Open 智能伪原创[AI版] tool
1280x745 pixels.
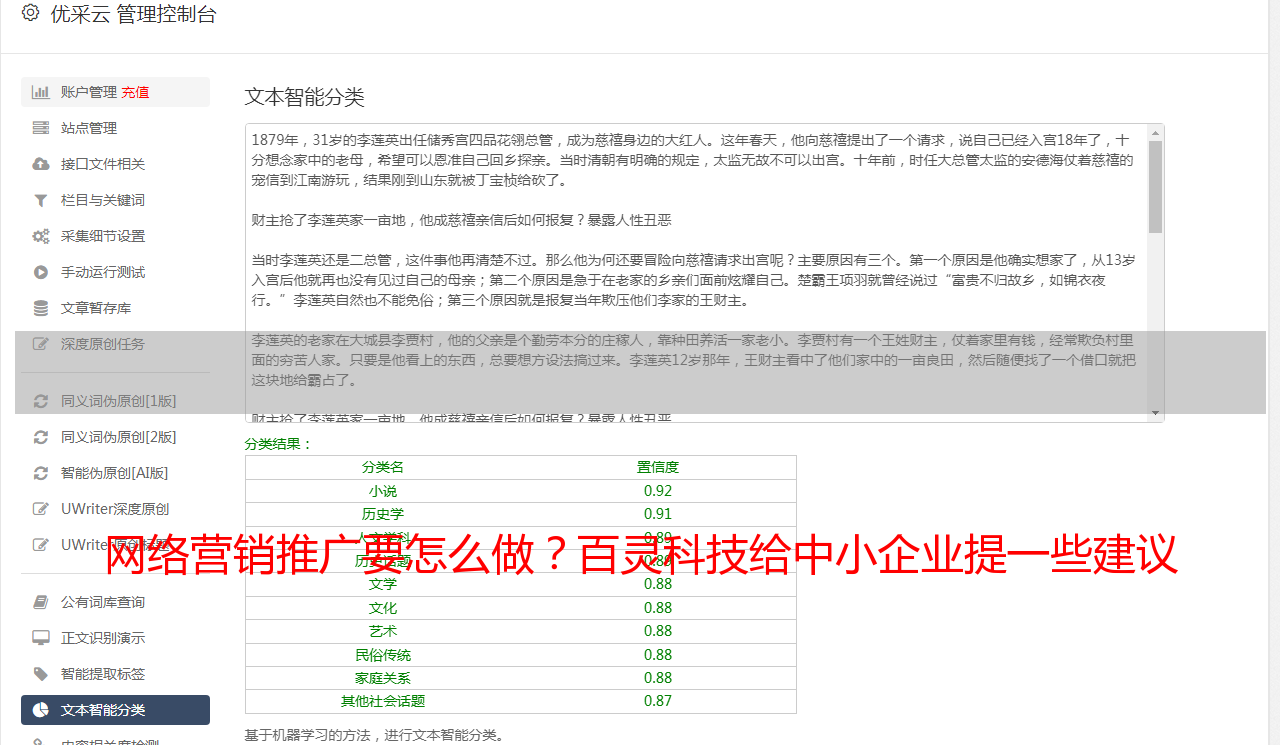[115, 473]
